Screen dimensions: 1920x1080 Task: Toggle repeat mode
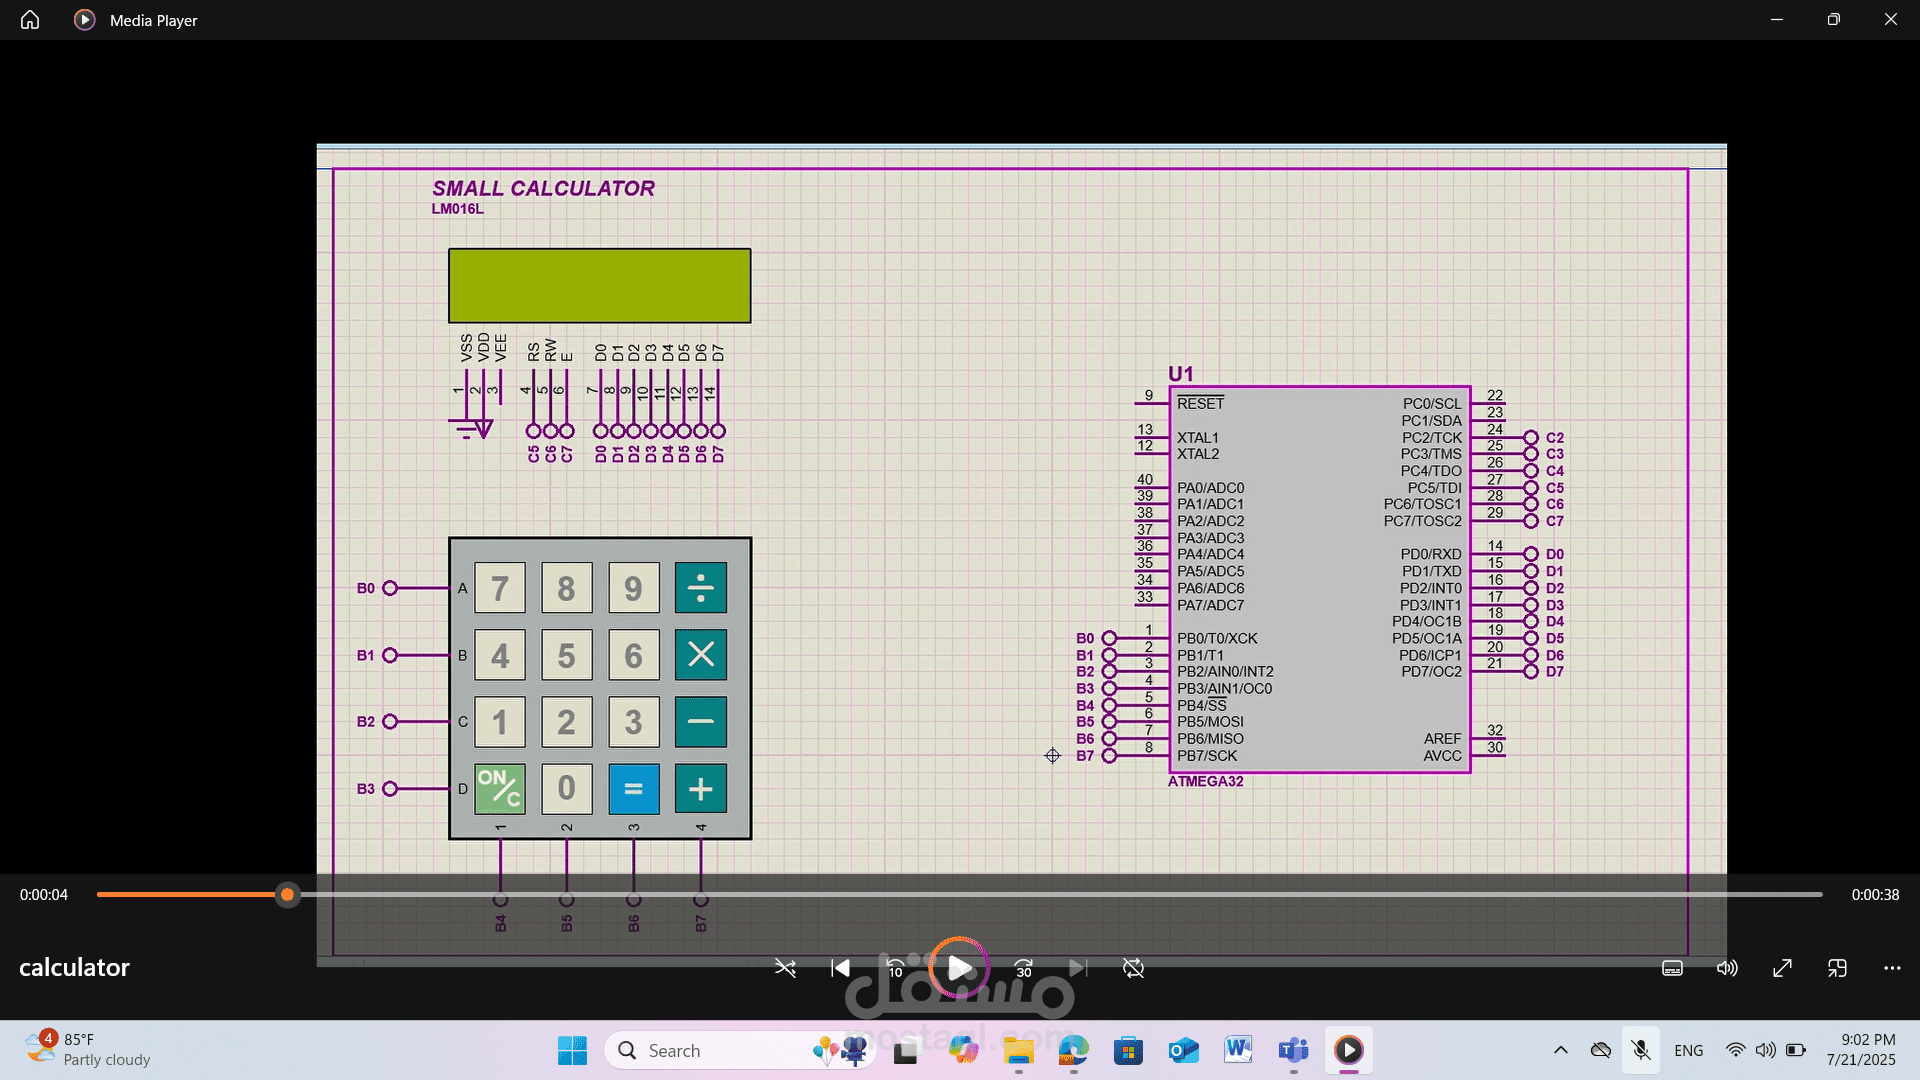[1133, 968]
